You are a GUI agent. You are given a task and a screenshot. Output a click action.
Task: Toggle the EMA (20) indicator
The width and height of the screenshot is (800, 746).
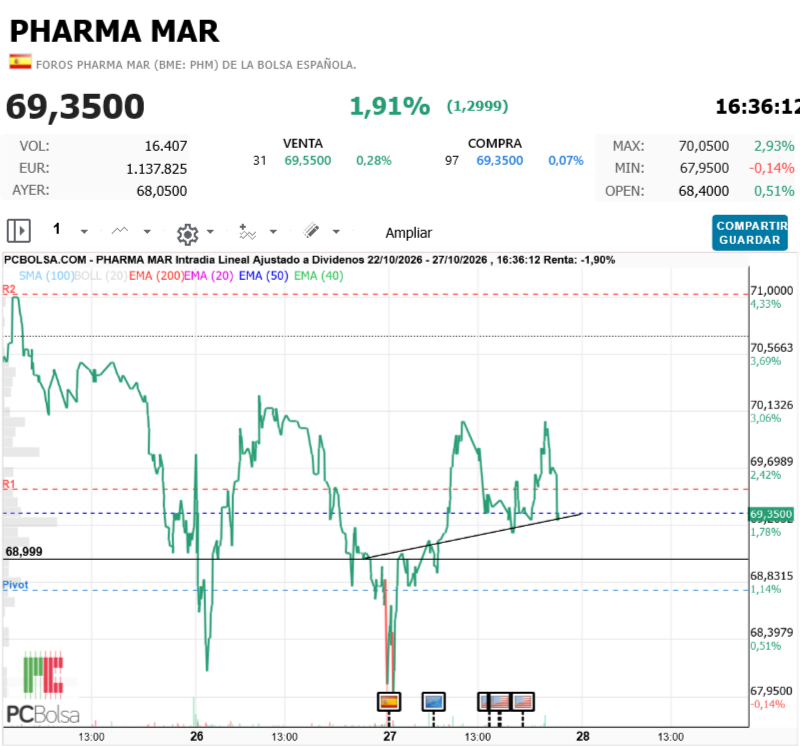pyautogui.click(x=209, y=276)
